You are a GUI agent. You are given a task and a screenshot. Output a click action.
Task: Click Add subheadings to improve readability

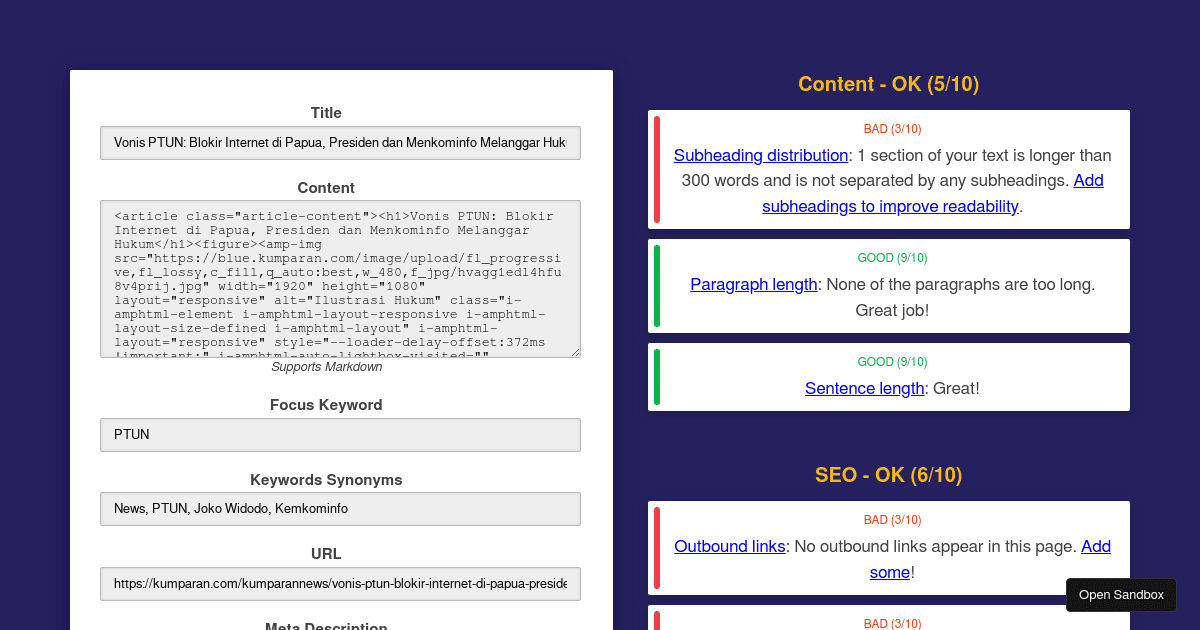click(x=890, y=206)
